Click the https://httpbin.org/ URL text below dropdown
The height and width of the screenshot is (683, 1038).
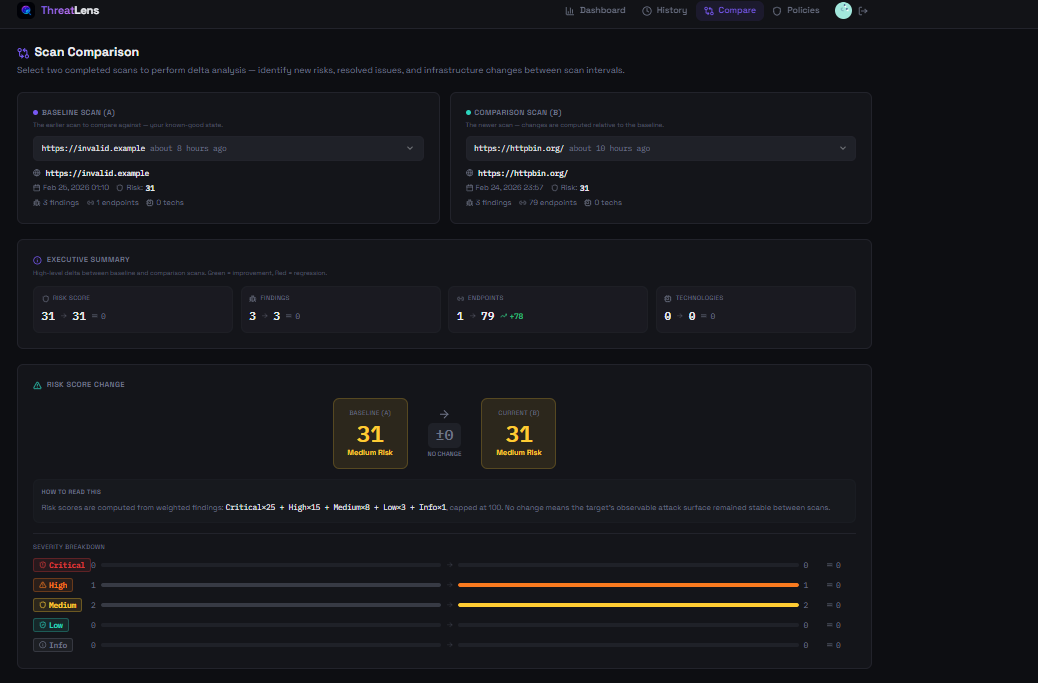click(x=523, y=173)
